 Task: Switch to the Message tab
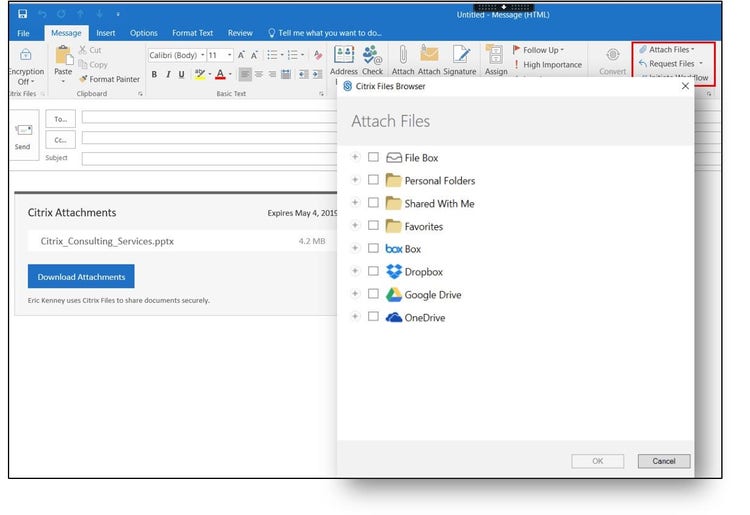(x=66, y=33)
